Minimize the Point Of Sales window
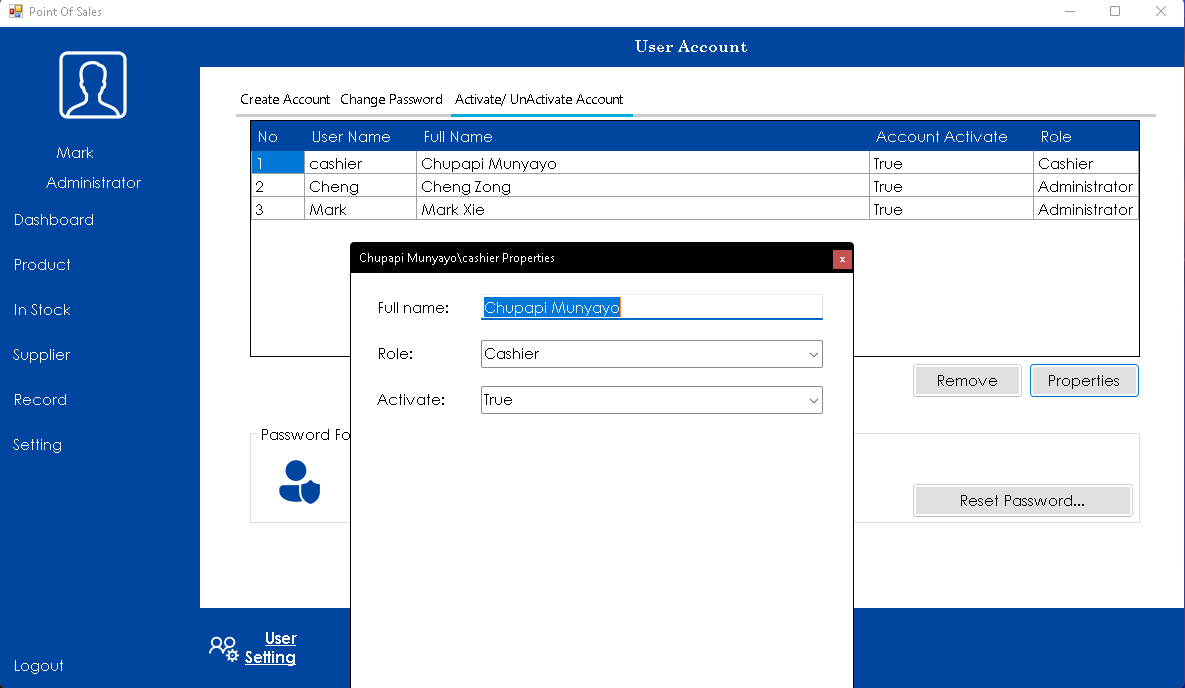Image resolution: width=1185 pixels, height=688 pixels. (x=1070, y=11)
